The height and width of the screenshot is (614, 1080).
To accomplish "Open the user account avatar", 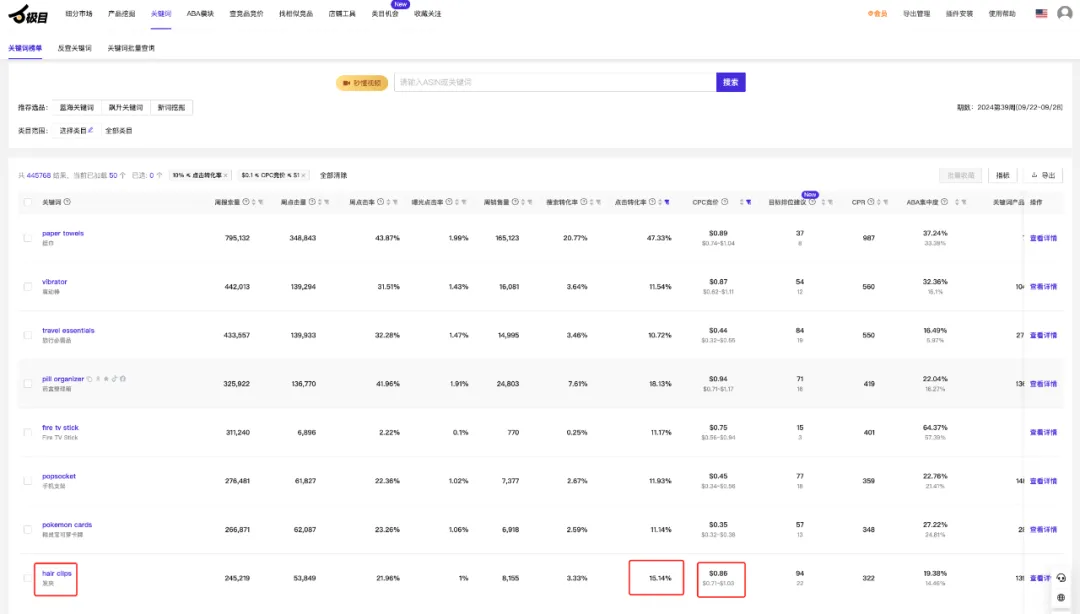I will pyautogui.click(x=1064, y=14).
